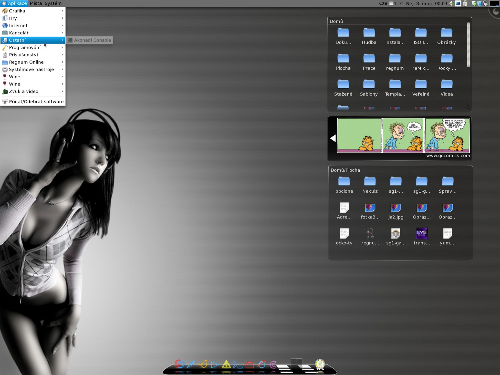Open the Systém menu in the top panel
Screen dimensions: 500x375
(x=52, y=3)
